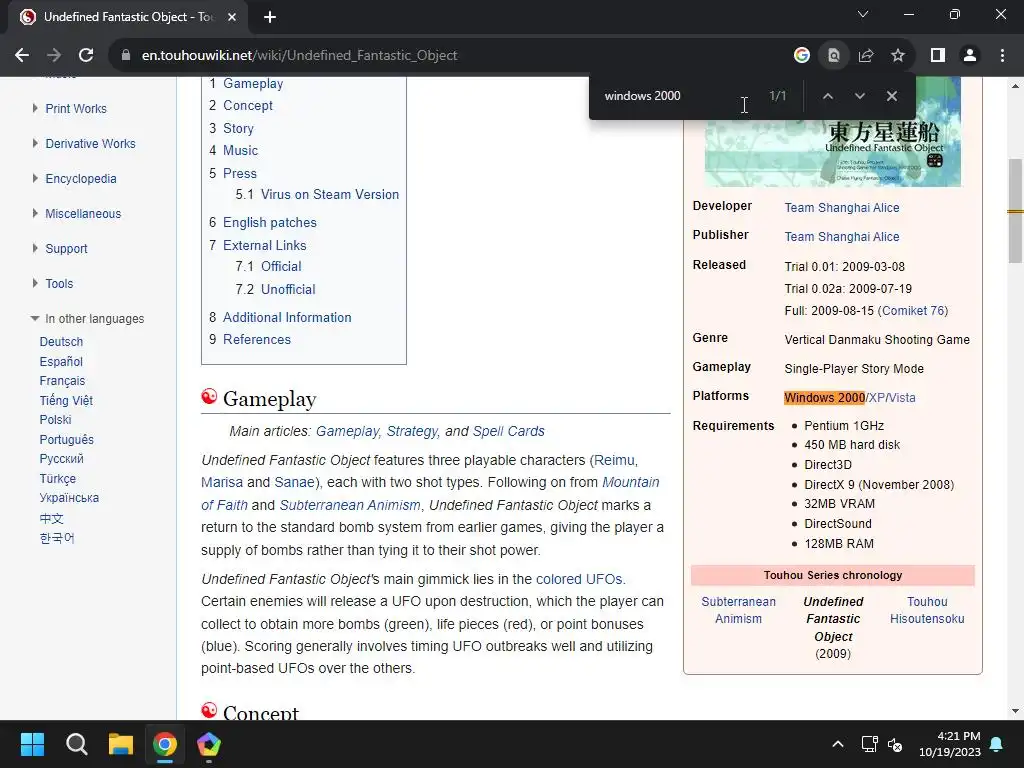Click highlighted Windows 2000 platform link
This screenshot has width=1024, height=768.
(824, 398)
